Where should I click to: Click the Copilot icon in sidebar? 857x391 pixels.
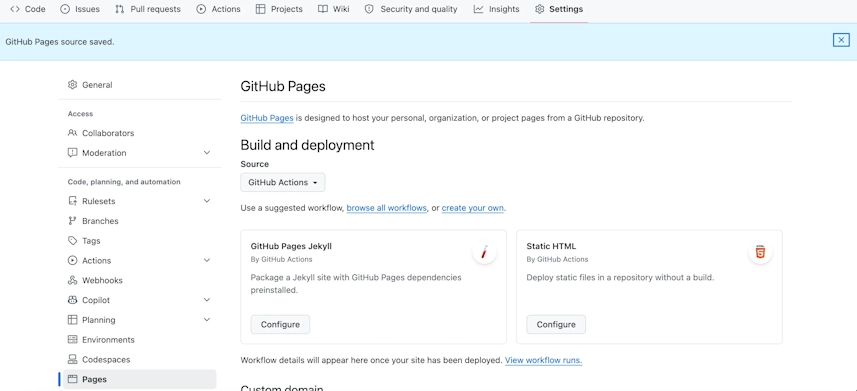click(72, 300)
